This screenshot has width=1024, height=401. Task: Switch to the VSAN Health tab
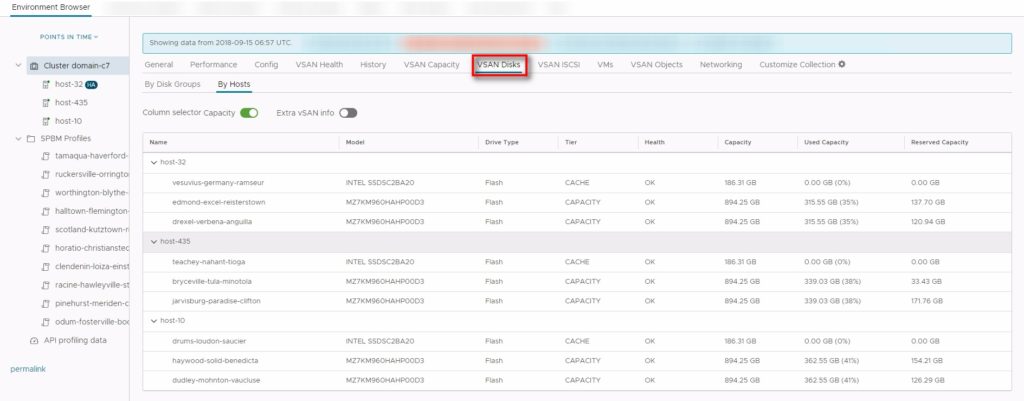tap(319, 65)
